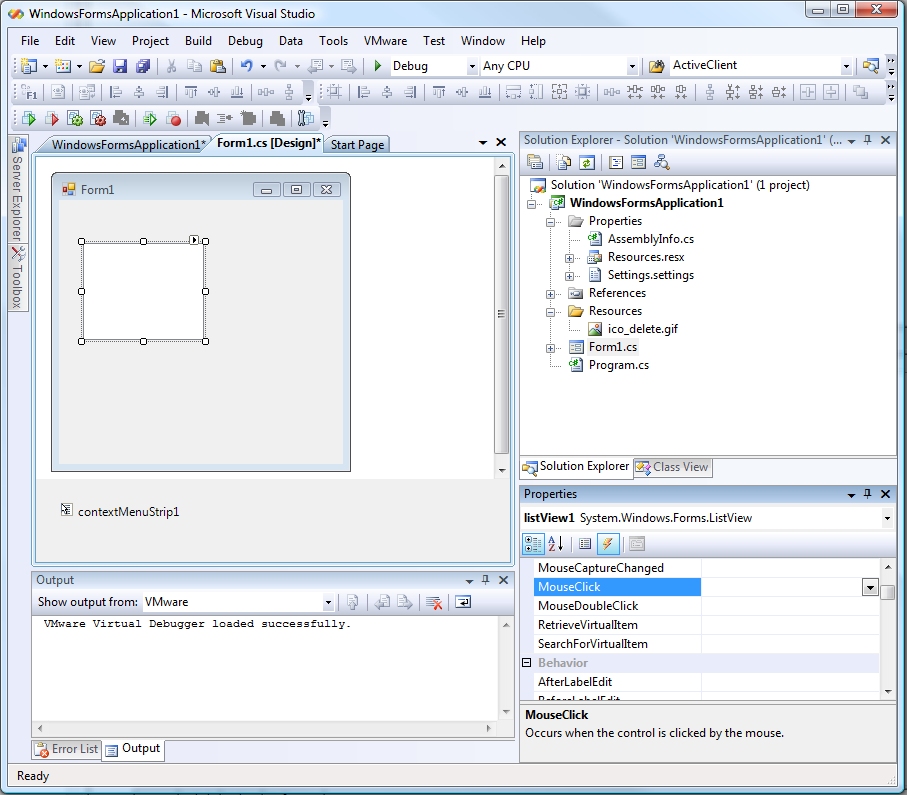Select the MouseDoubleClick event row
The height and width of the screenshot is (795, 907).
point(588,606)
